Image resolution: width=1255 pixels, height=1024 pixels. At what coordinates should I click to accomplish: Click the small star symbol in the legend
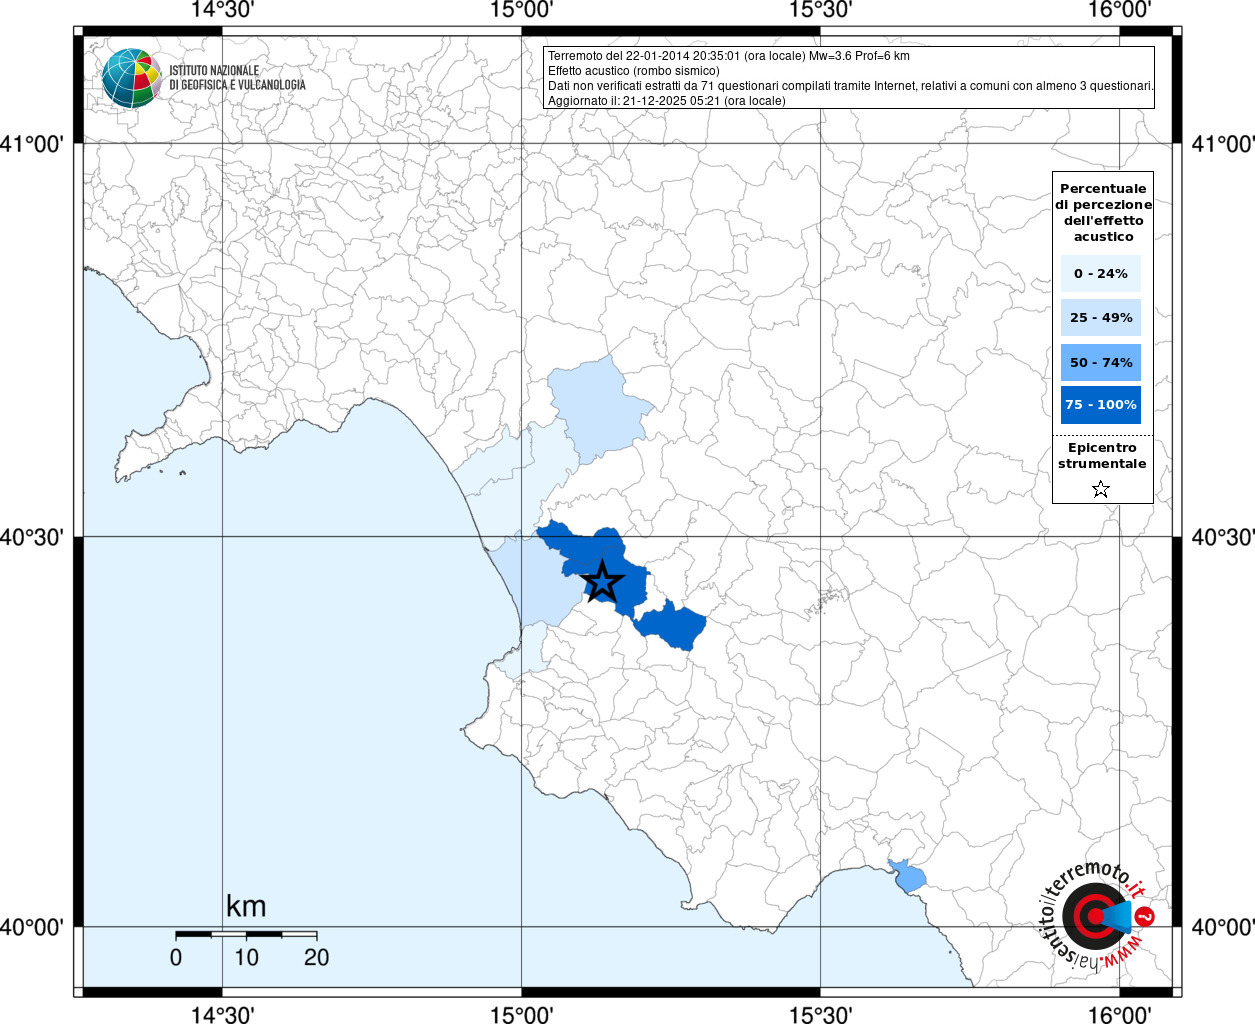(x=1101, y=489)
